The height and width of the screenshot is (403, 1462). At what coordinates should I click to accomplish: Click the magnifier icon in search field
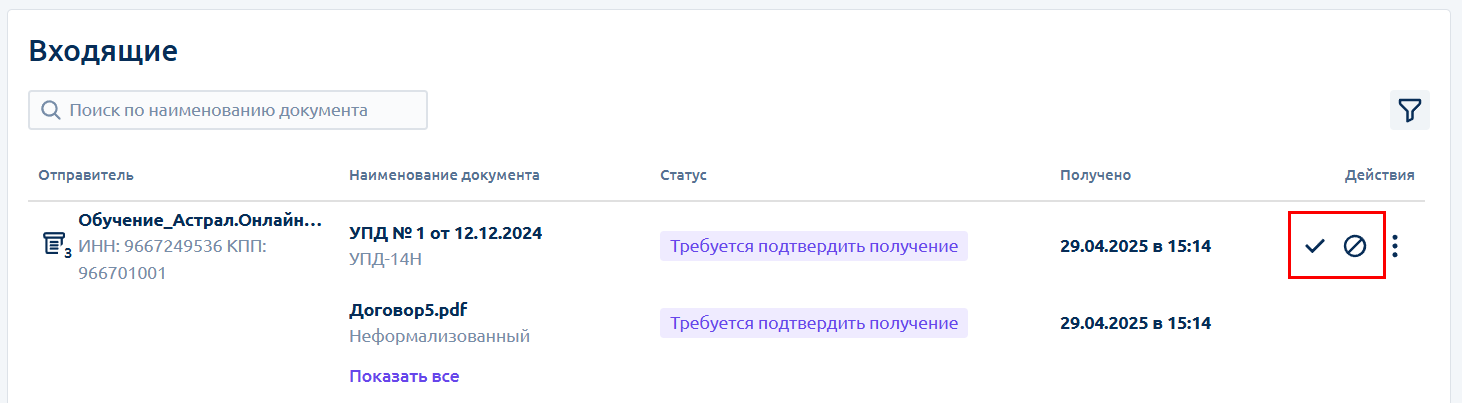coord(51,110)
